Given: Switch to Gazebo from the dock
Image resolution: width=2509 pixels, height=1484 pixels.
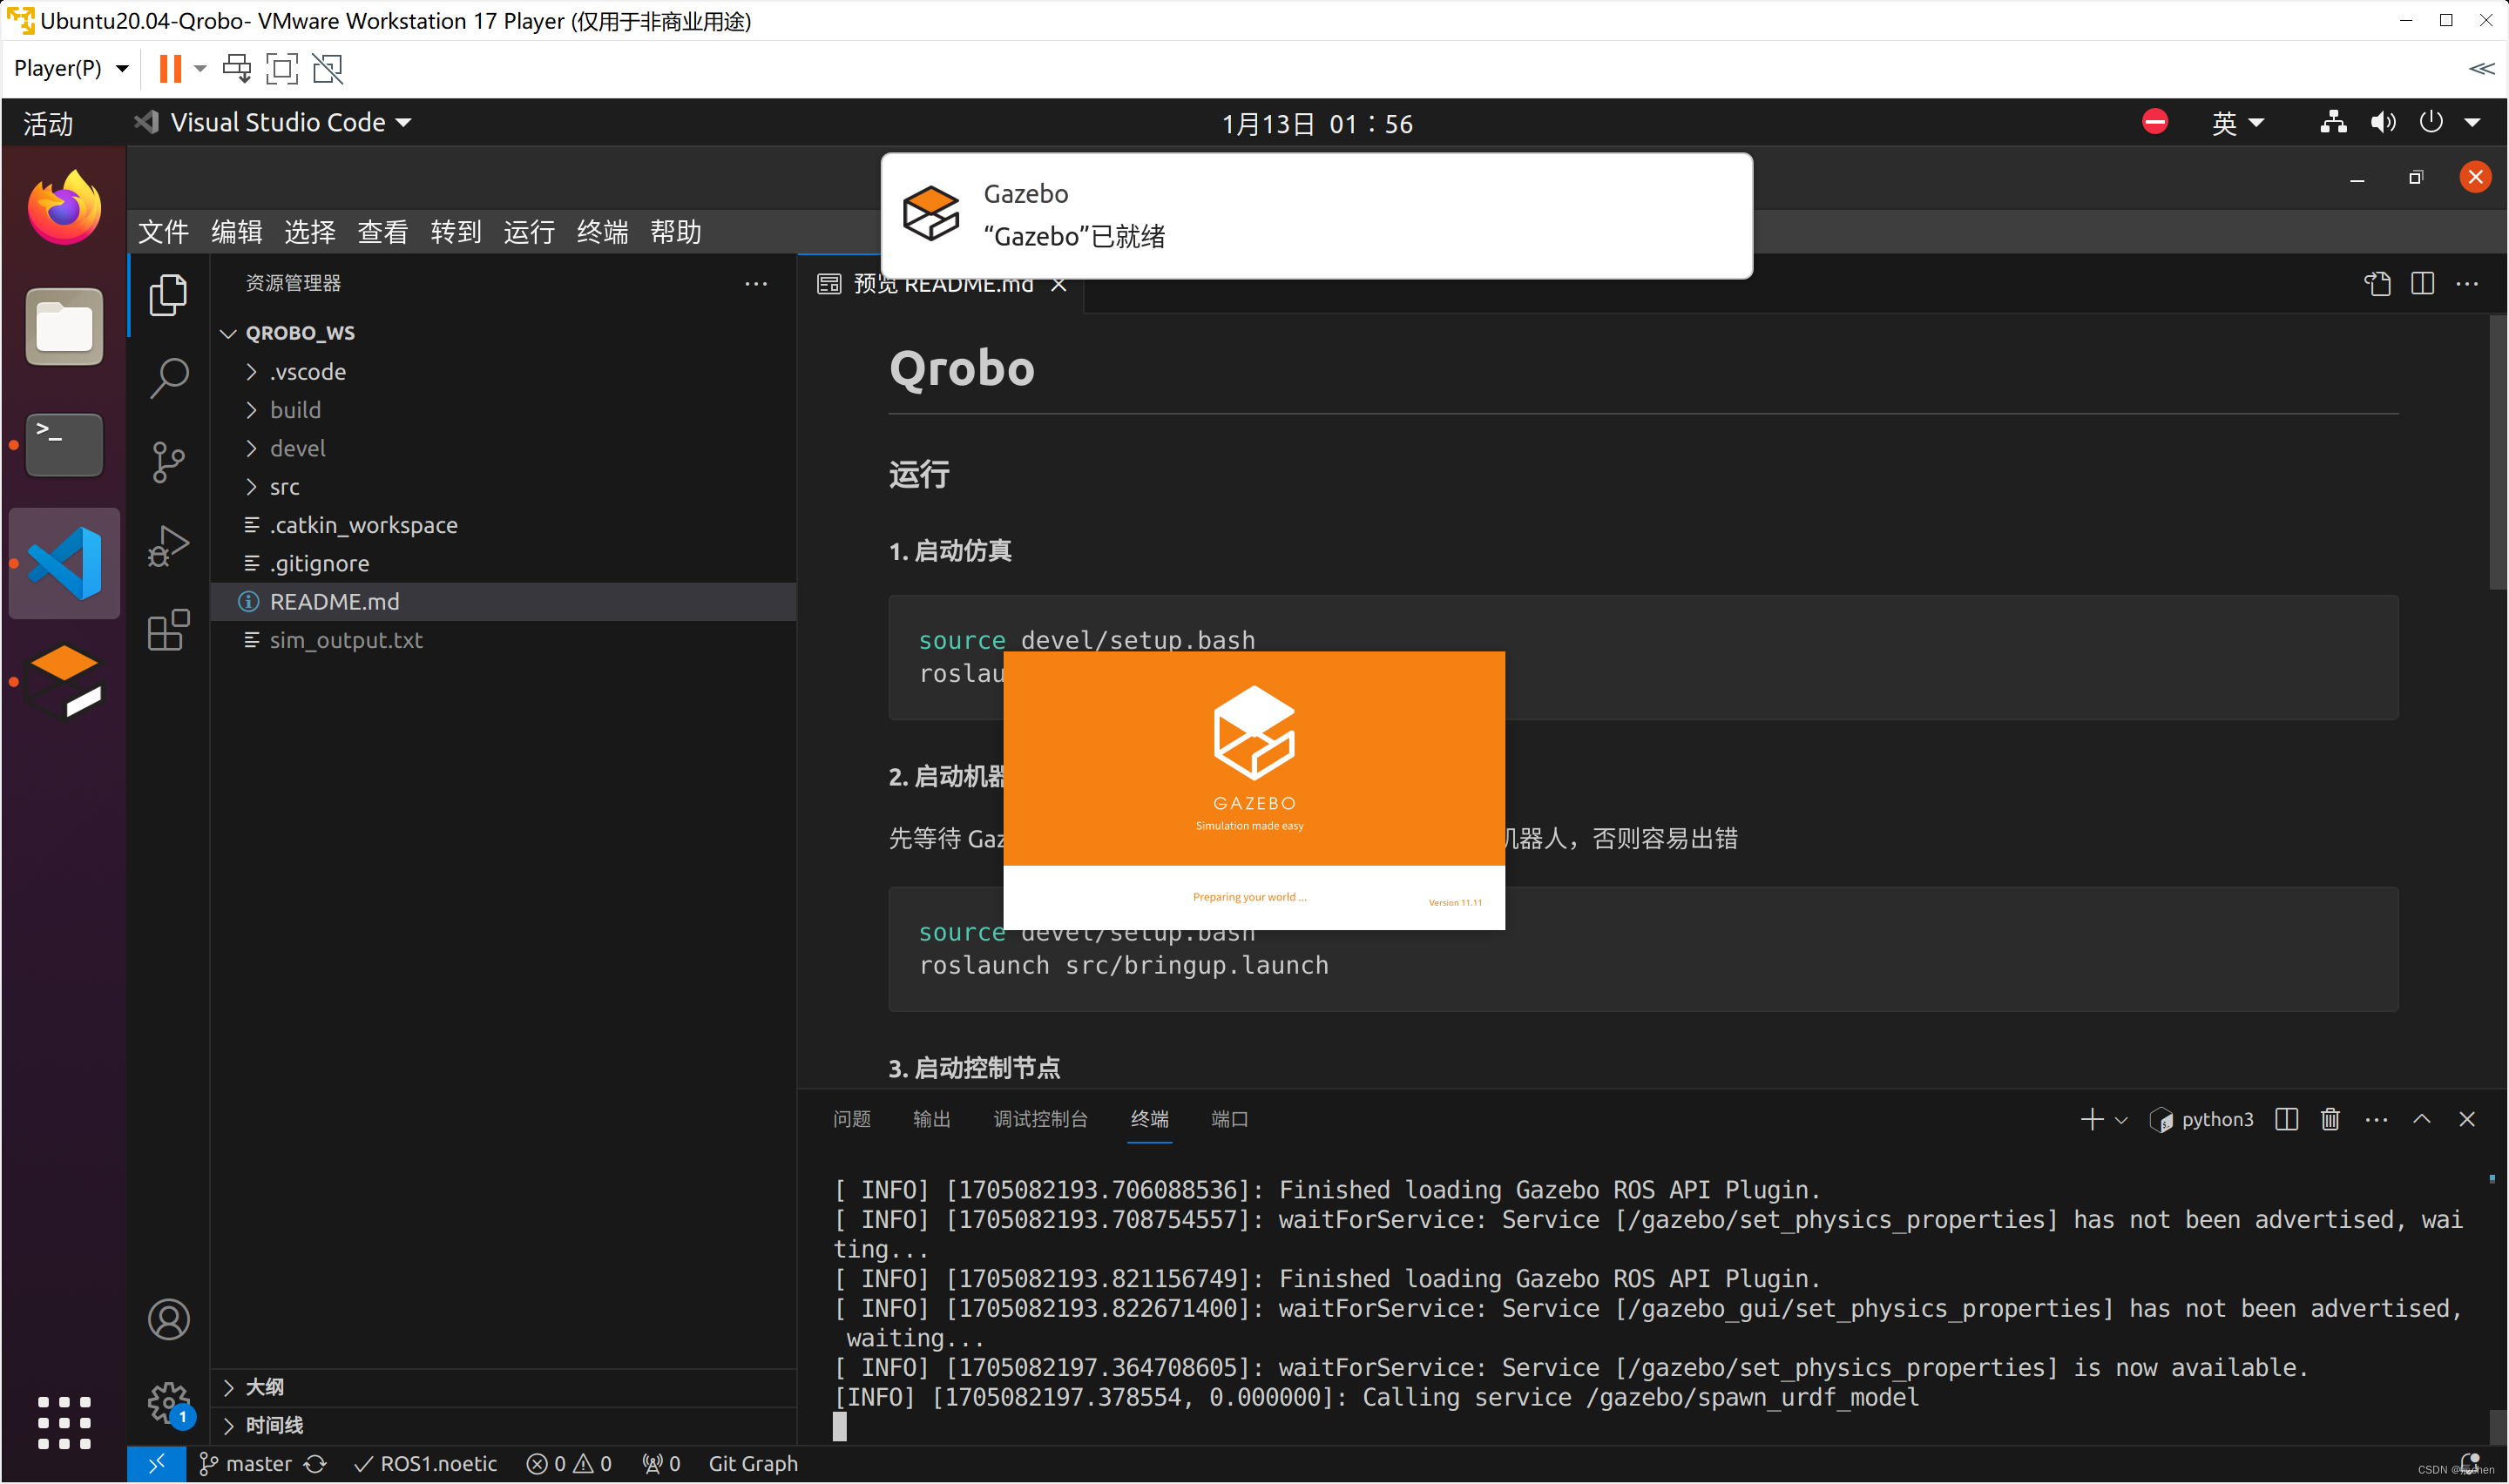Looking at the screenshot, I should pyautogui.click(x=64, y=682).
